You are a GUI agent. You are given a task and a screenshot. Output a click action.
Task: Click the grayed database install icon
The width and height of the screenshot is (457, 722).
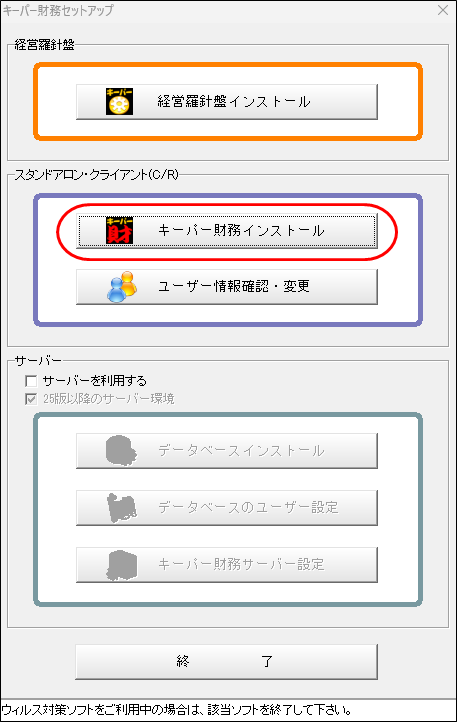click(x=121, y=450)
